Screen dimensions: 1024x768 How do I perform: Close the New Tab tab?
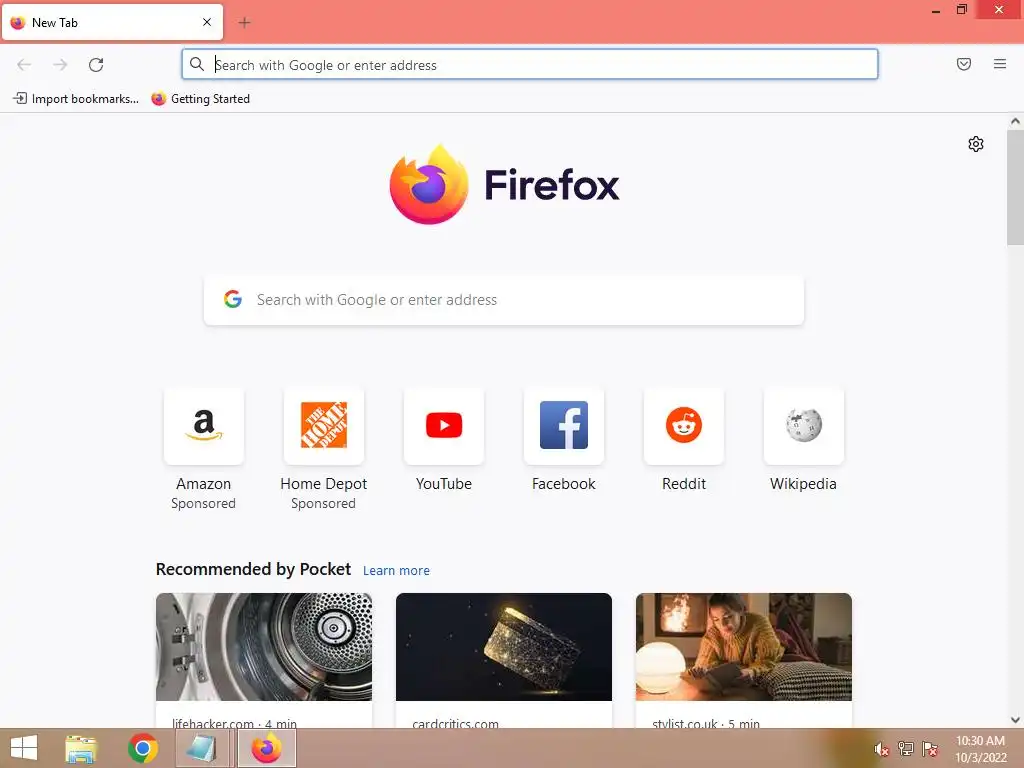pos(206,22)
